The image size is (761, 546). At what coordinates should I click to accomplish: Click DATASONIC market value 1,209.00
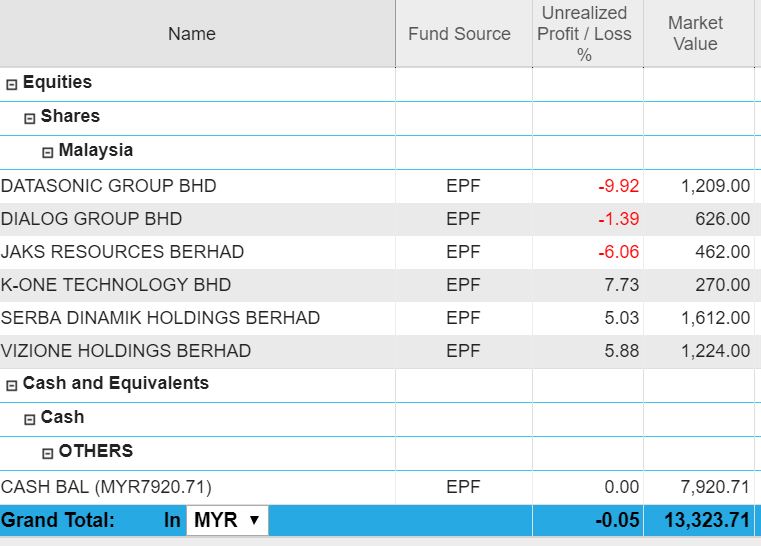point(715,186)
